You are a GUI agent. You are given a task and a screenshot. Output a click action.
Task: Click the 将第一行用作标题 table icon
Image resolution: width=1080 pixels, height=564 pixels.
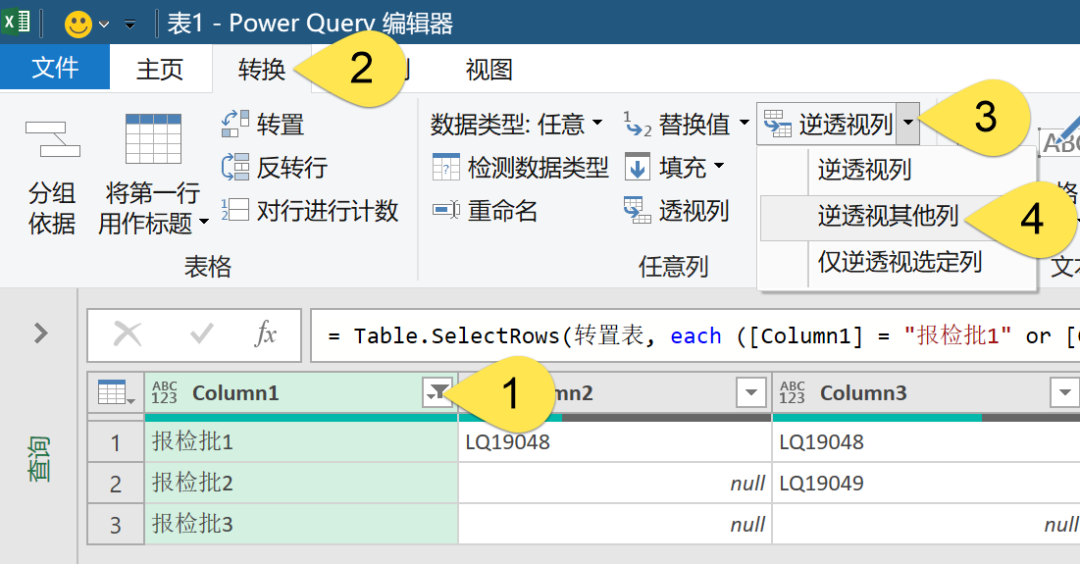(x=153, y=138)
